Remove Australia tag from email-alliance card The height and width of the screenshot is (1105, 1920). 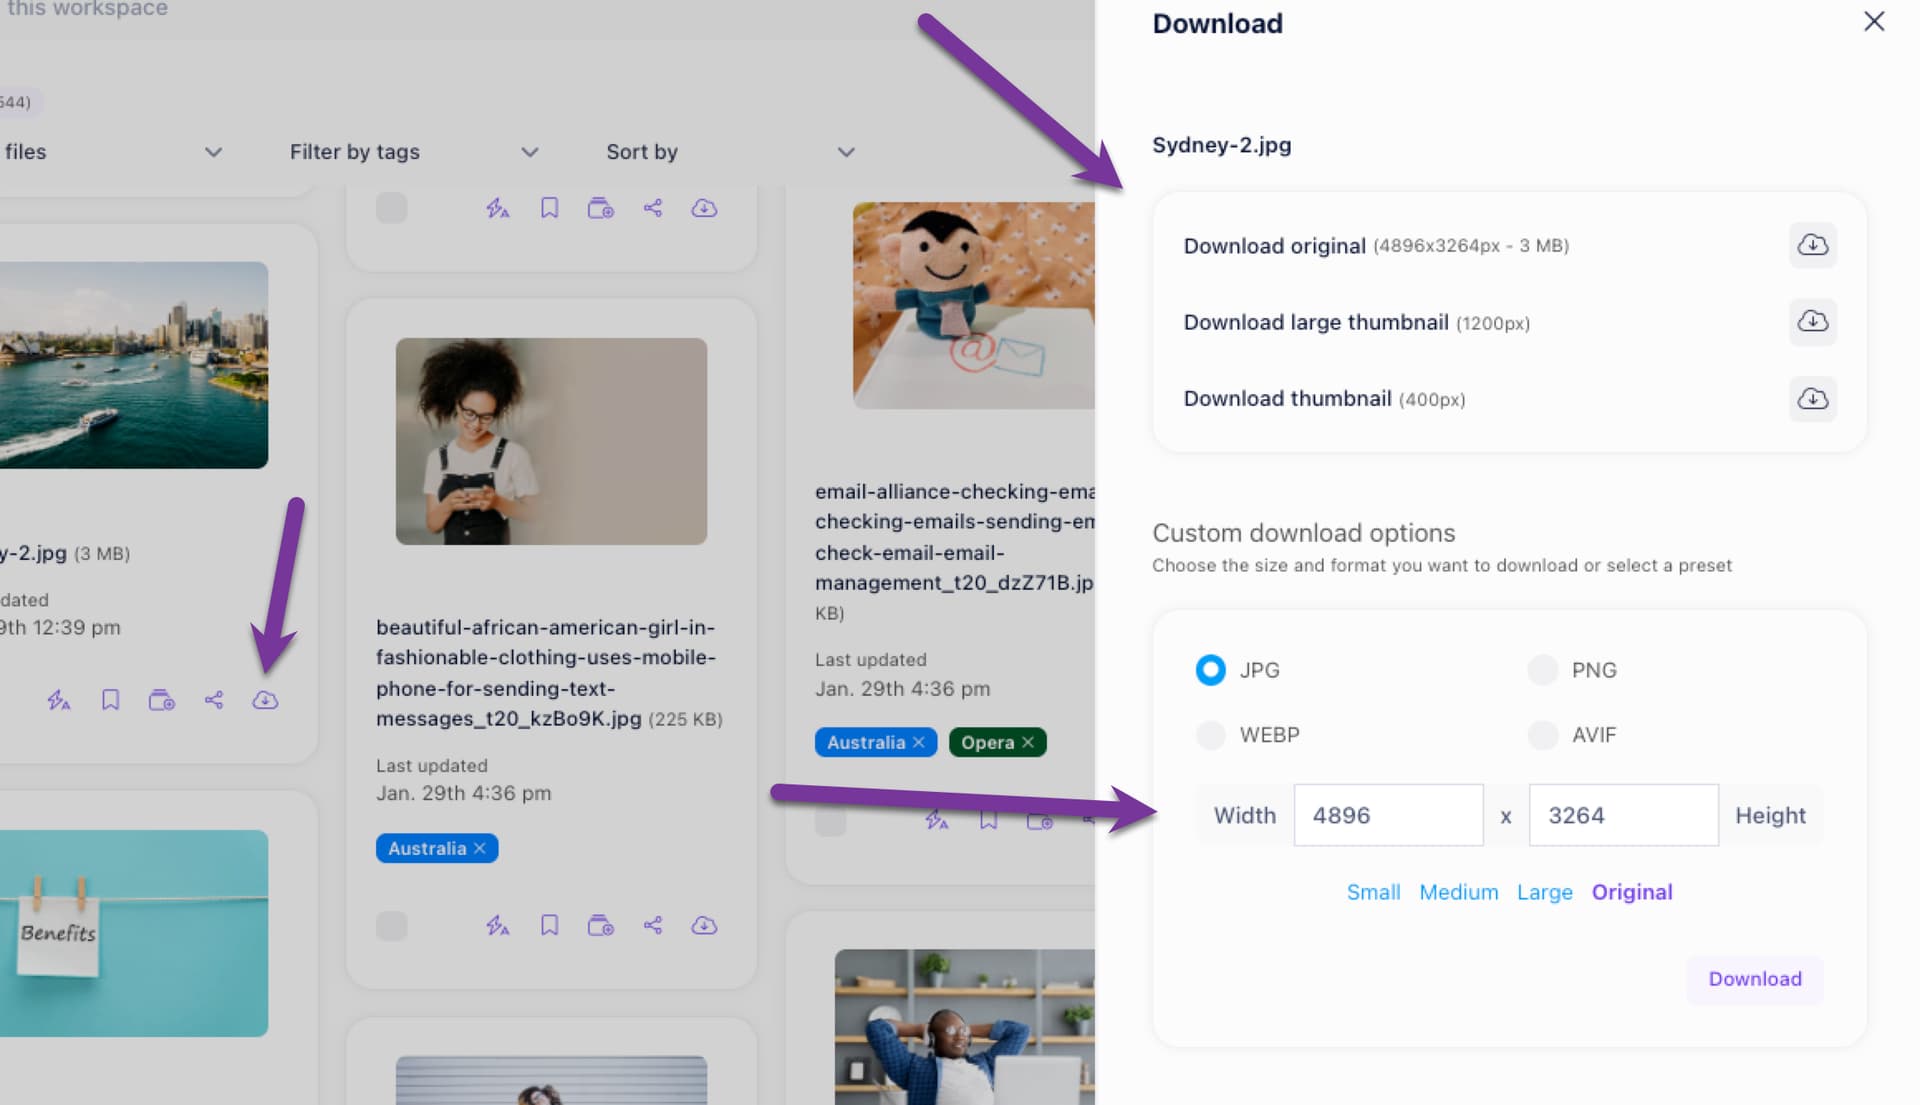pos(918,742)
